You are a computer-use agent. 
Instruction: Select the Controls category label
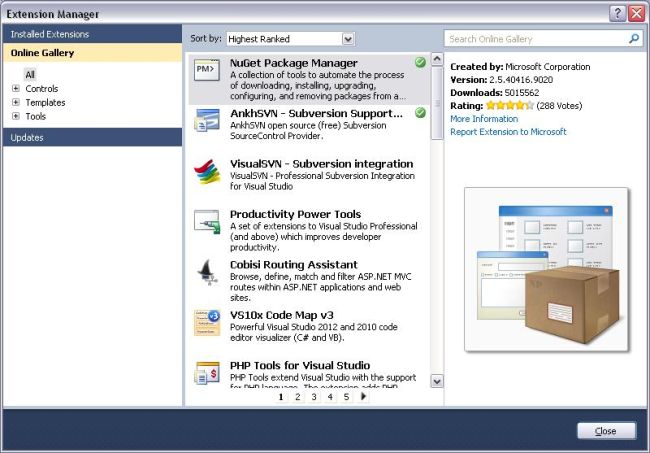click(x=41, y=89)
